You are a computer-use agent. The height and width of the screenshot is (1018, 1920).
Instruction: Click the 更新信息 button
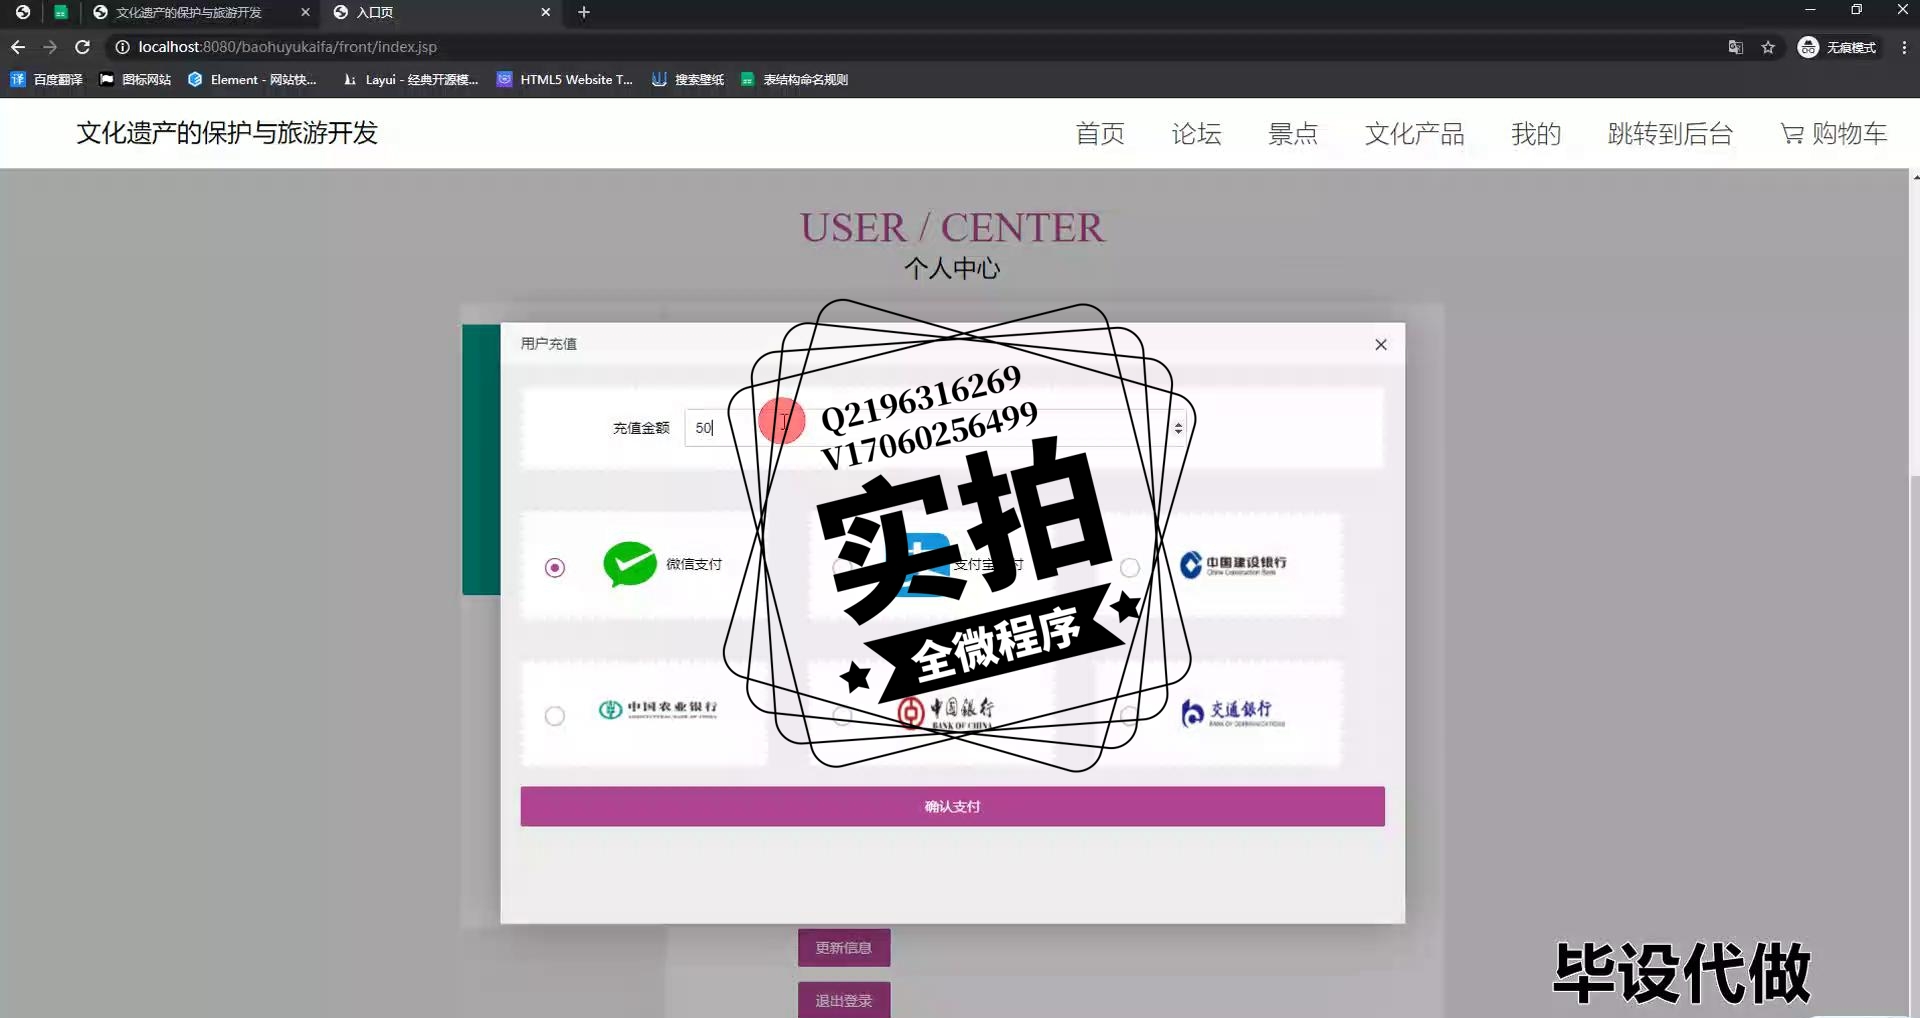click(843, 947)
